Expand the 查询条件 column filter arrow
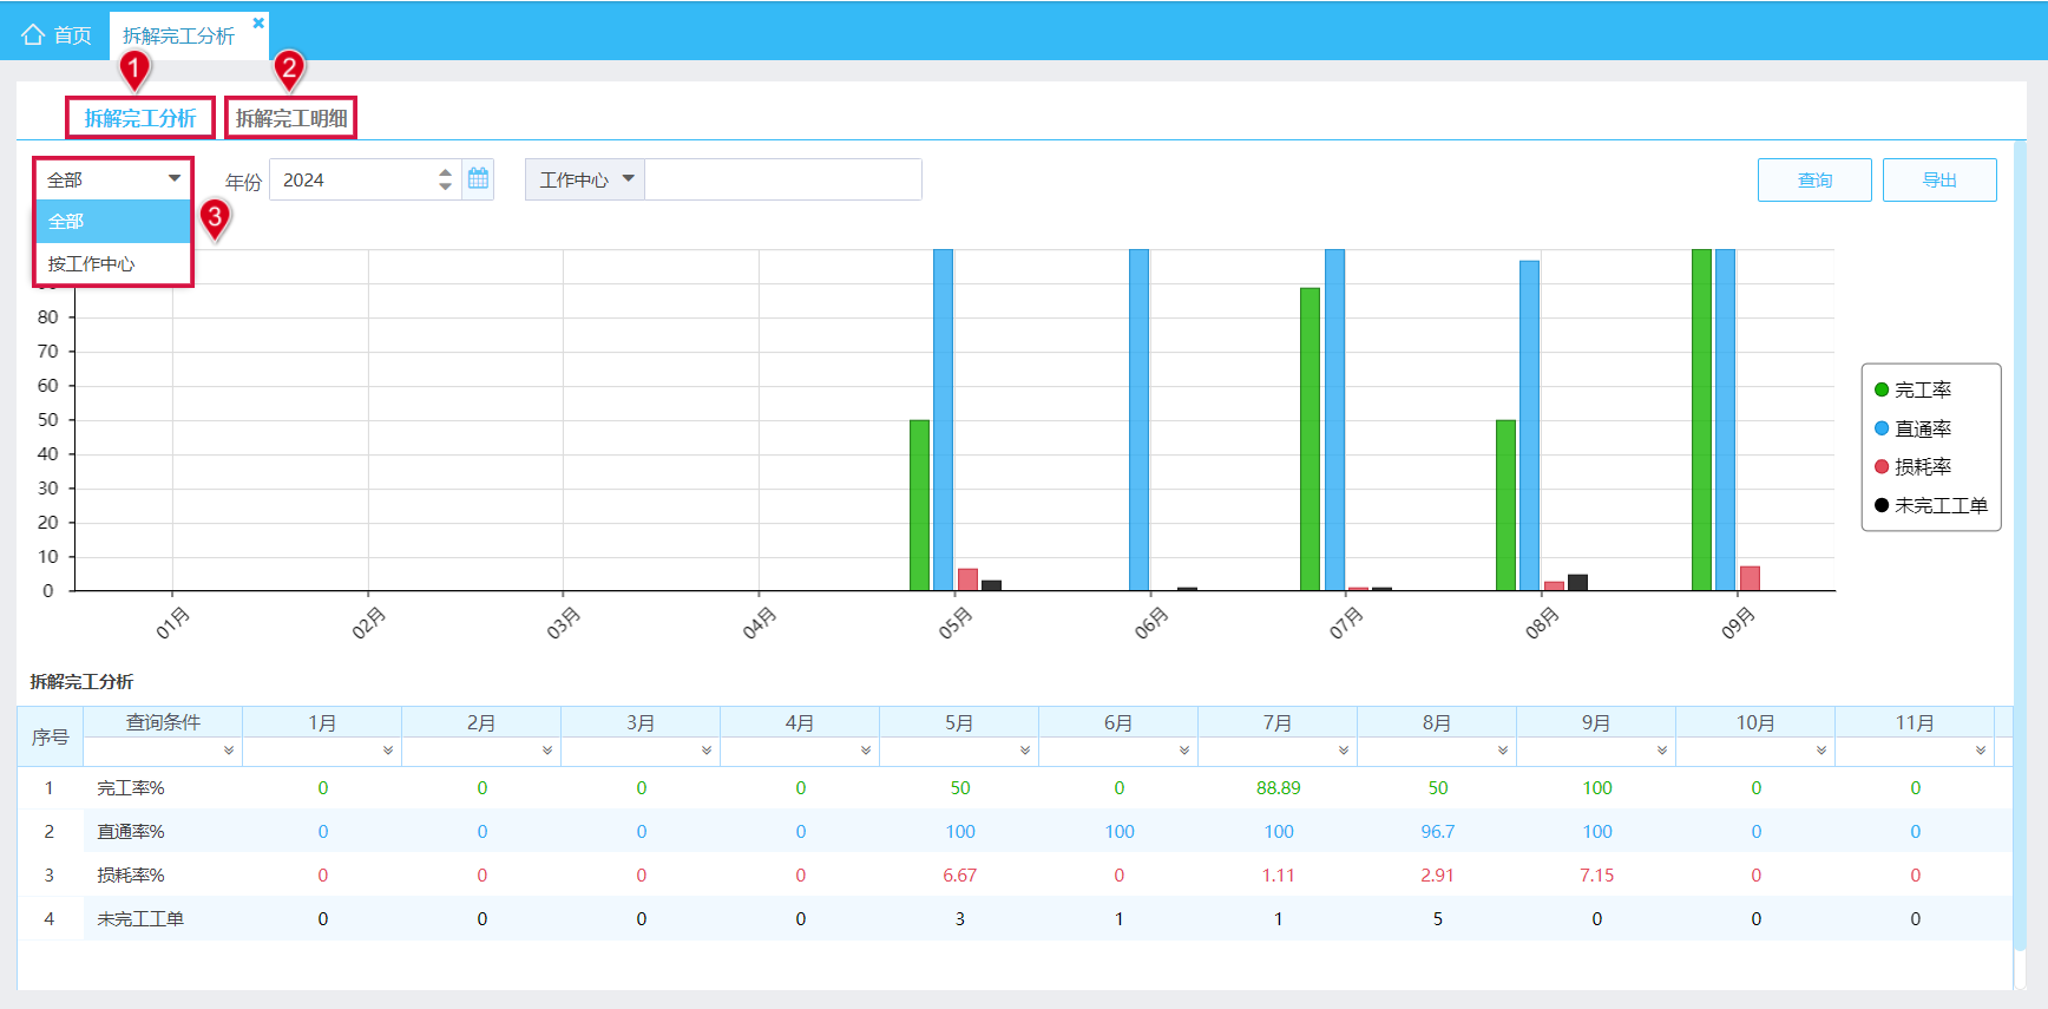Image resolution: width=2048 pixels, height=1009 pixels. click(229, 750)
